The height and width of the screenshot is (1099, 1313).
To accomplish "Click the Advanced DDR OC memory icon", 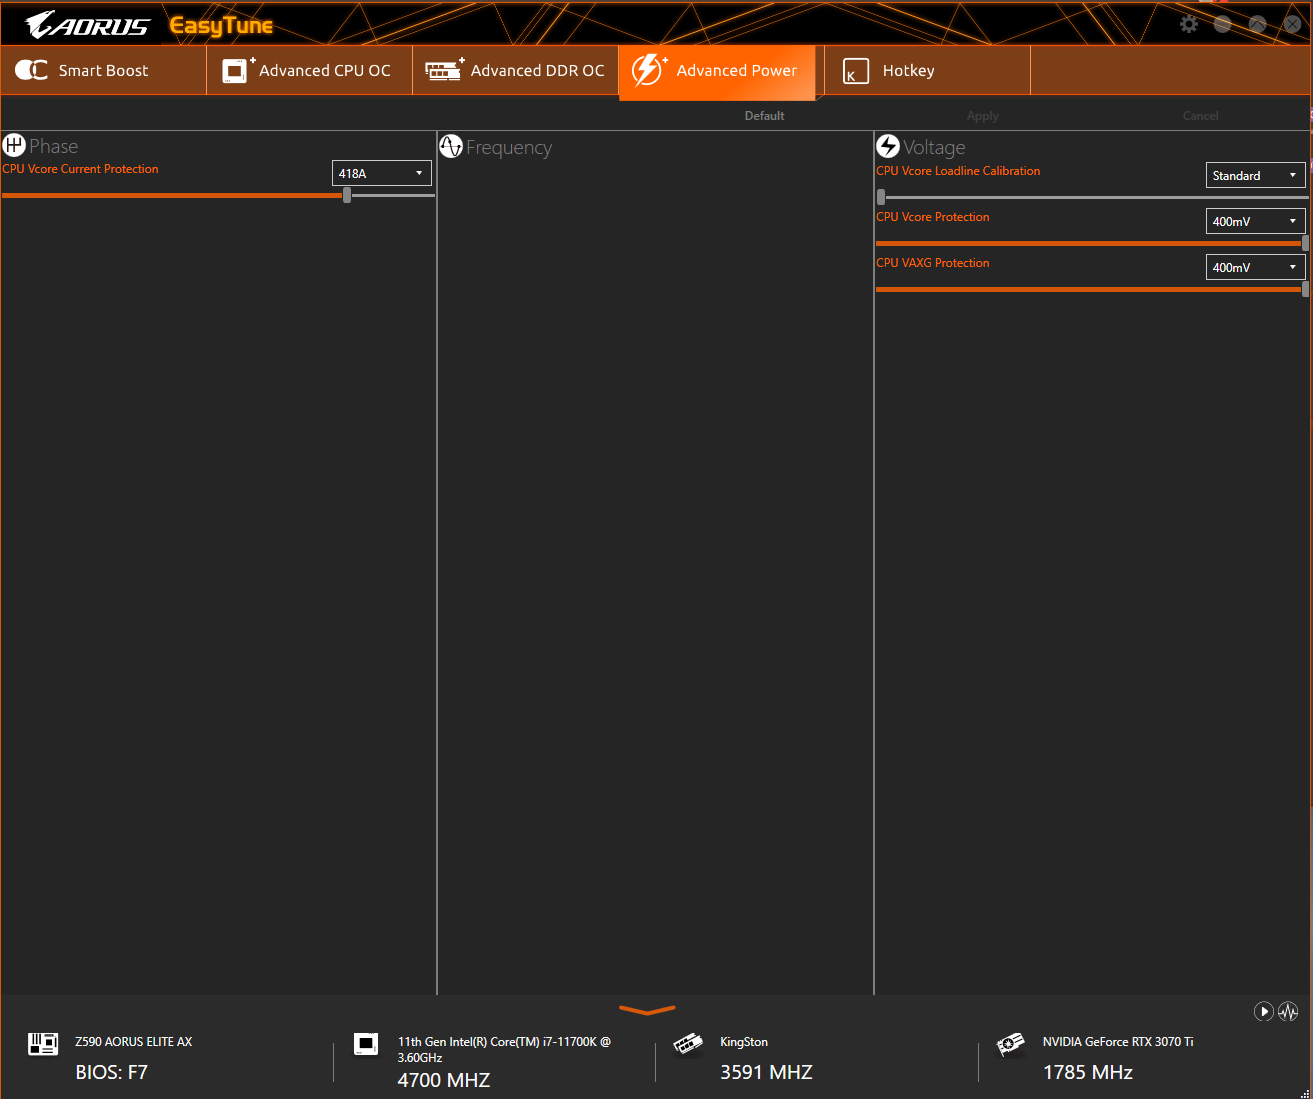I will [444, 70].
